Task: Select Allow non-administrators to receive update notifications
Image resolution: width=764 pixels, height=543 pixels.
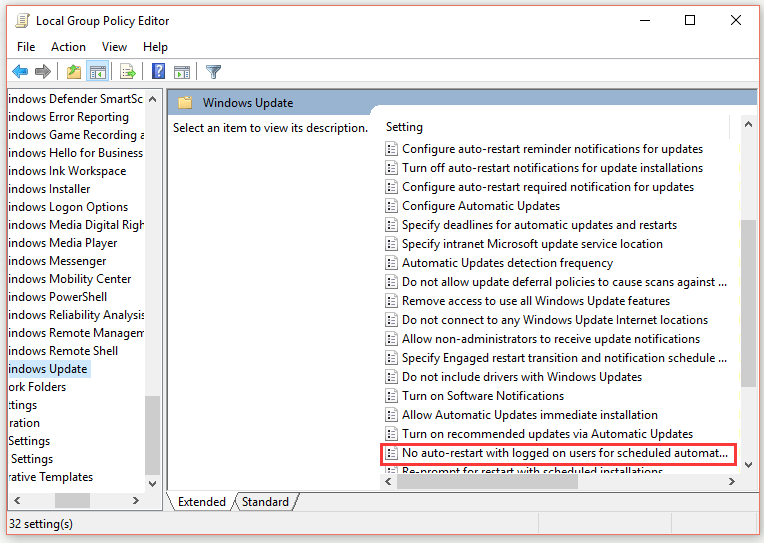Action: coord(551,339)
